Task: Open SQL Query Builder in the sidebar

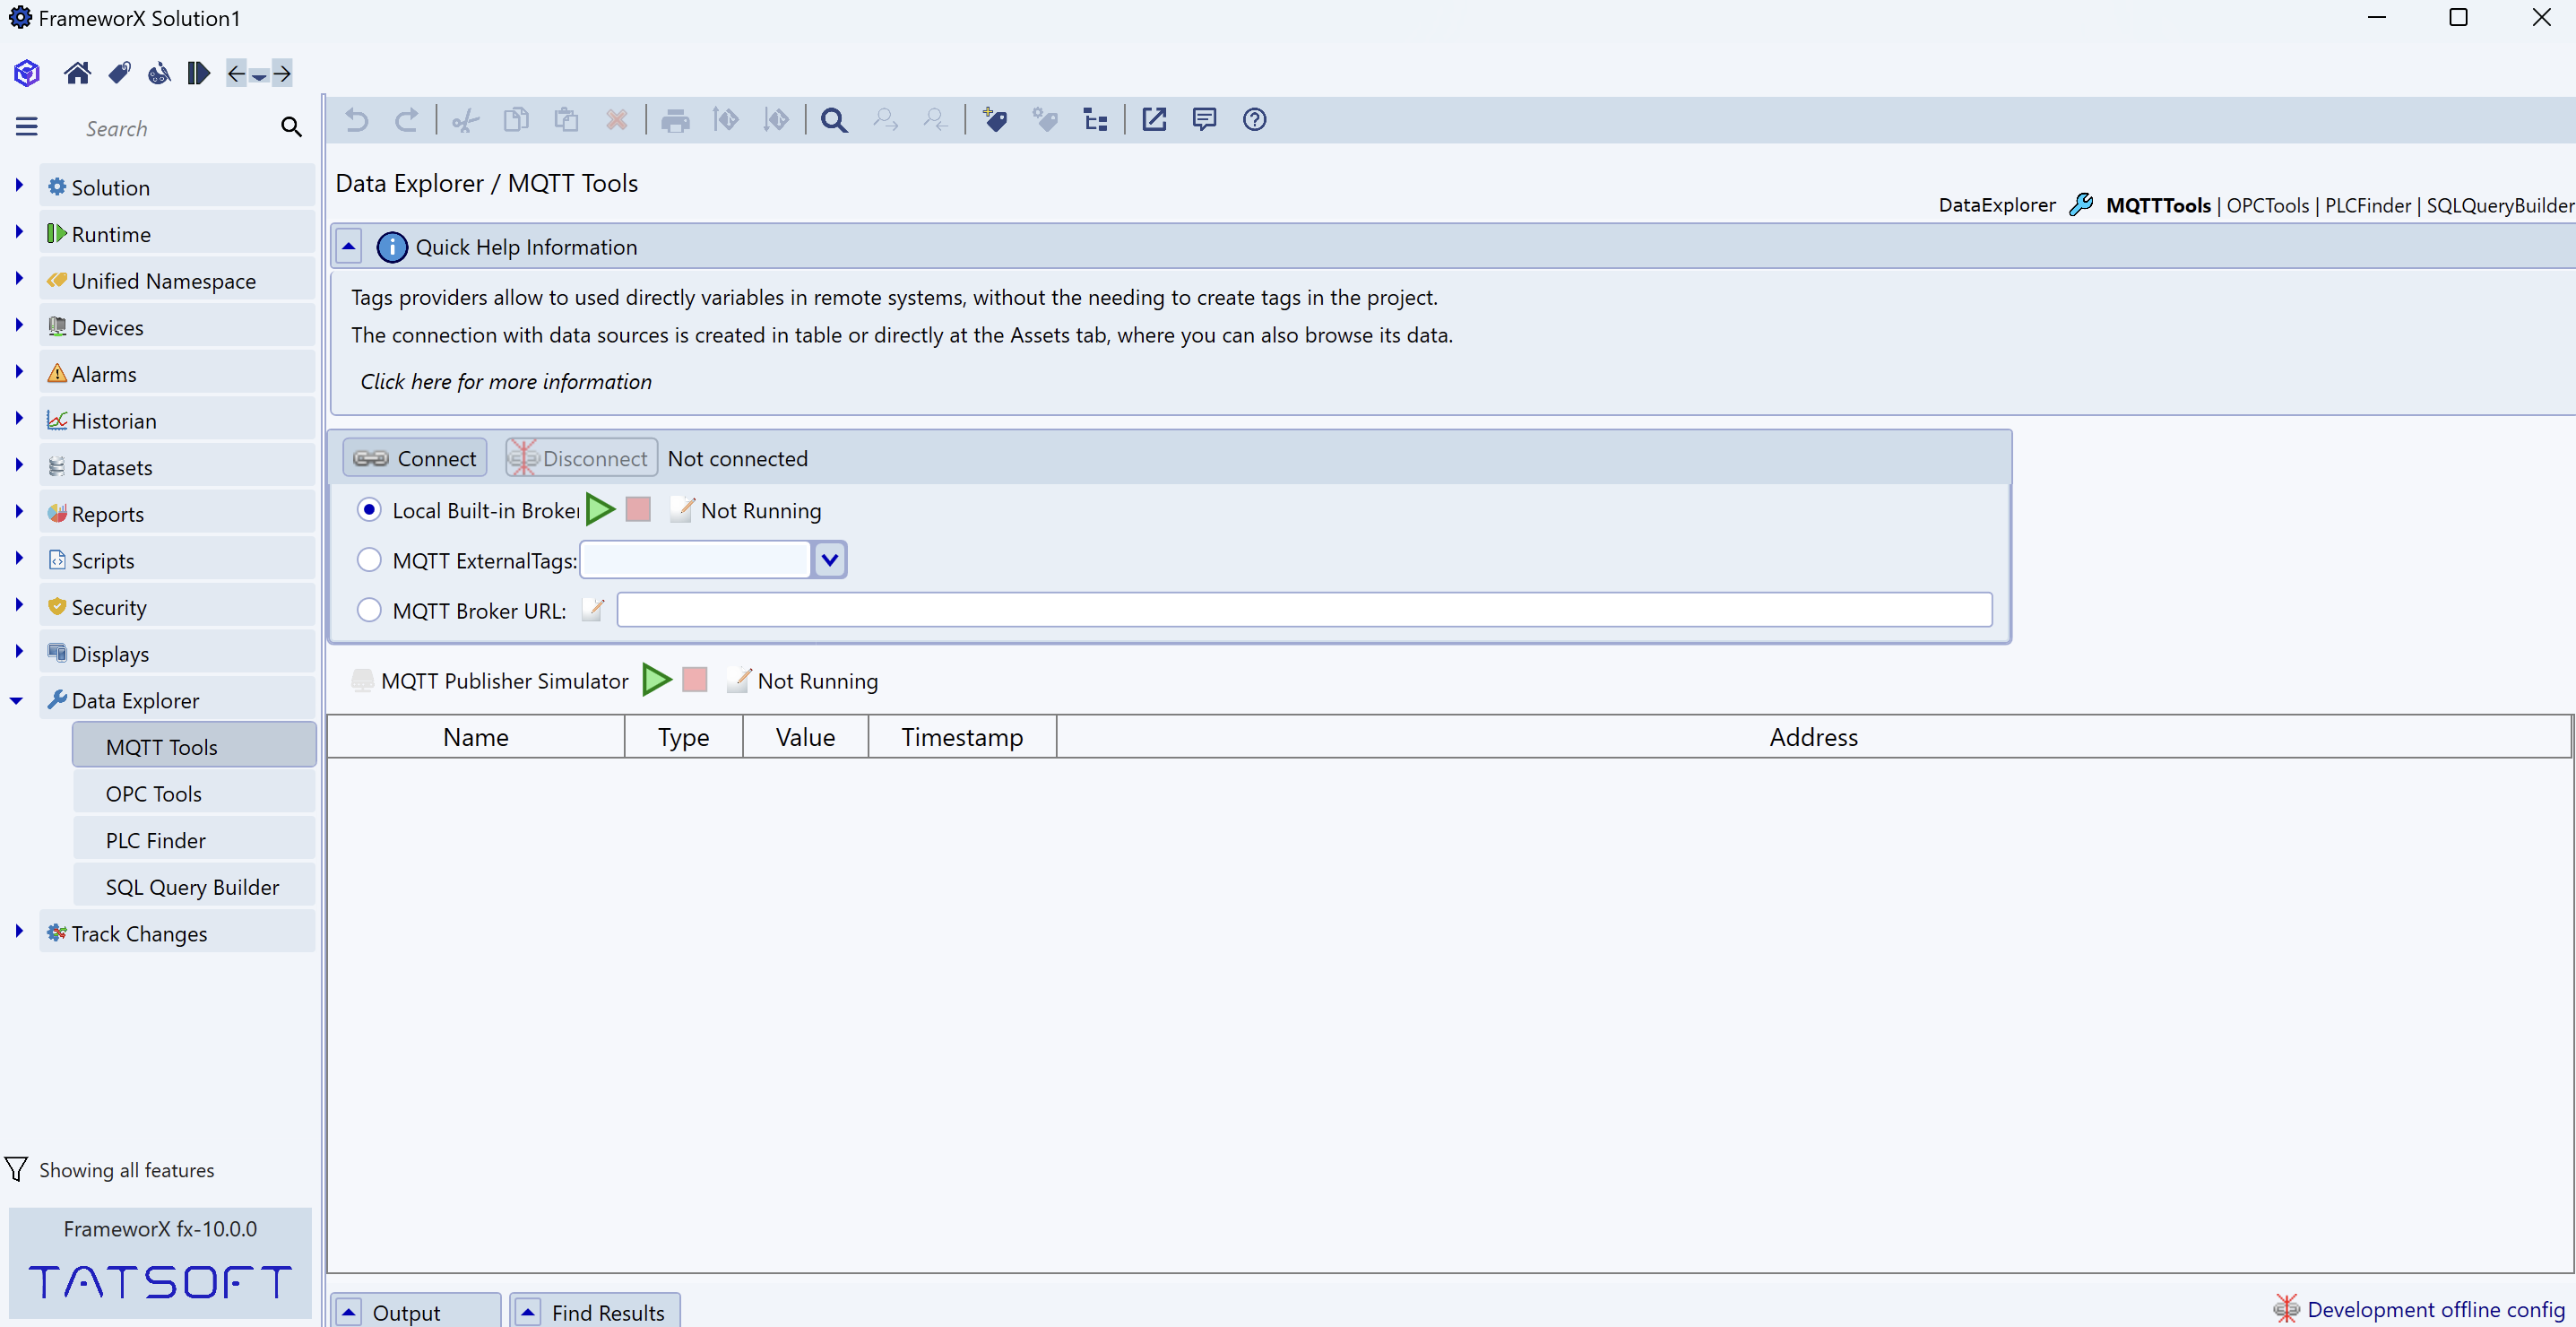Action: pyautogui.click(x=194, y=887)
